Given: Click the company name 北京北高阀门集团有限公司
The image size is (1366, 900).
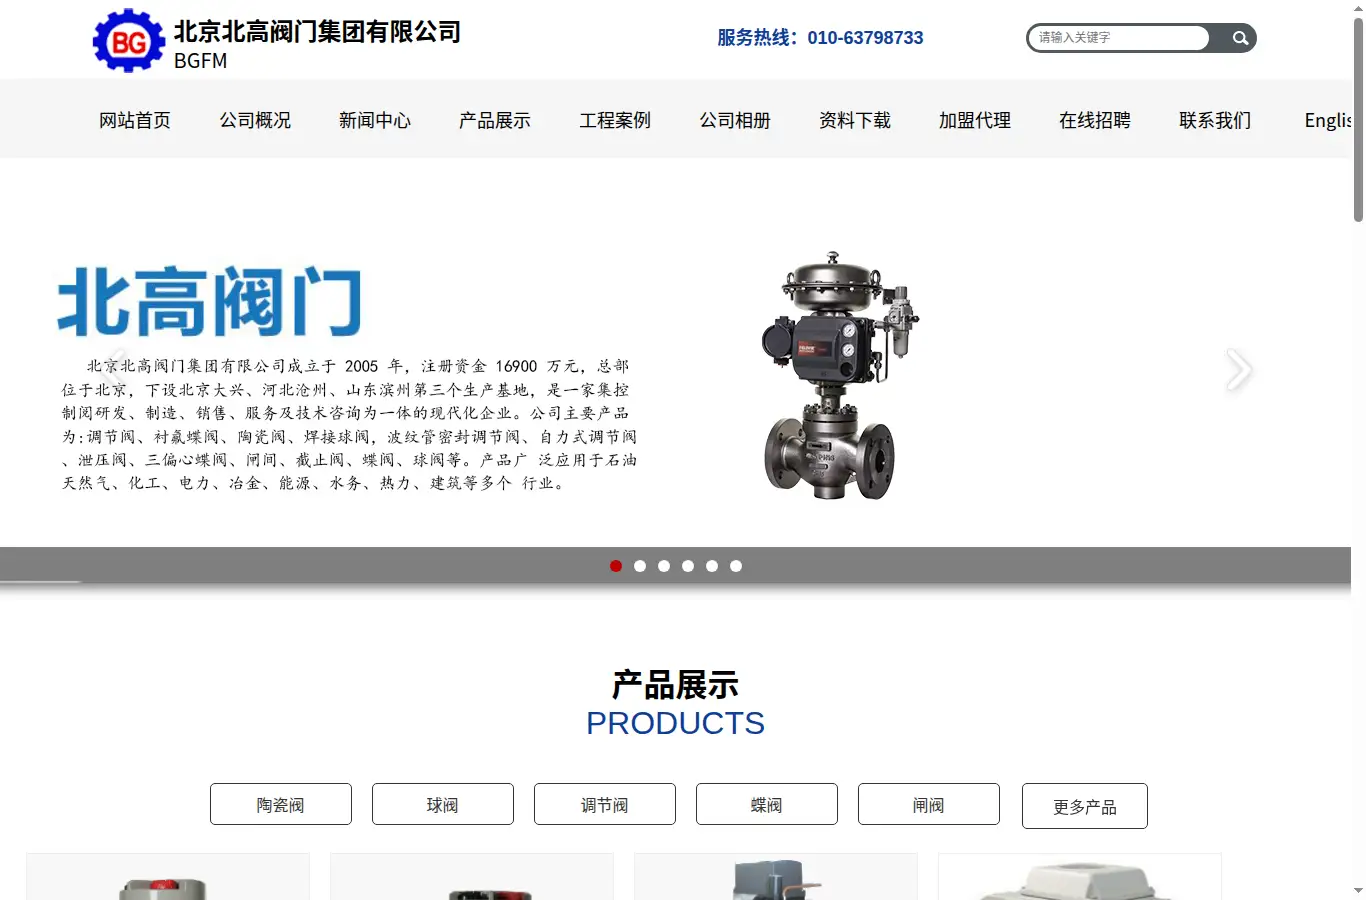Looking at the screenshot, I should pyautogui.click(x=317, y=31).
